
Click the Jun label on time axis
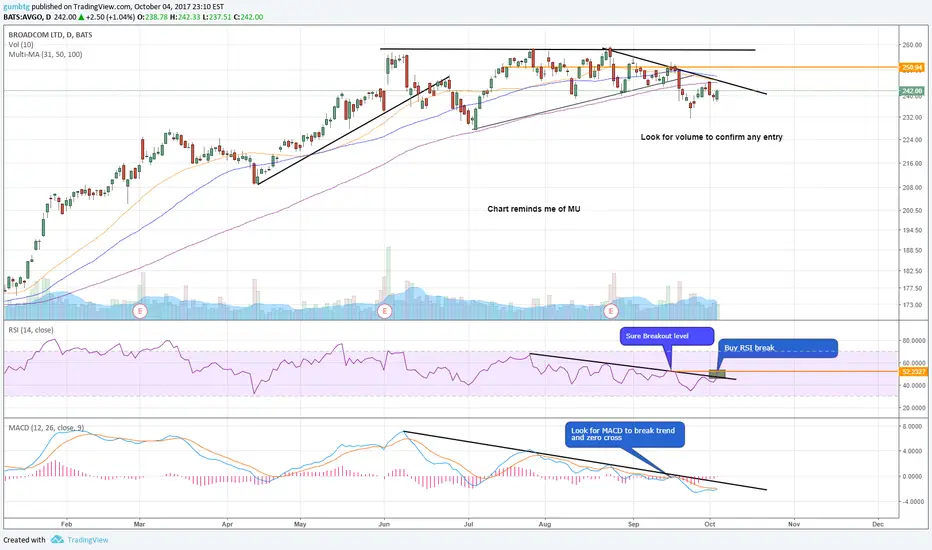(384, 524)
